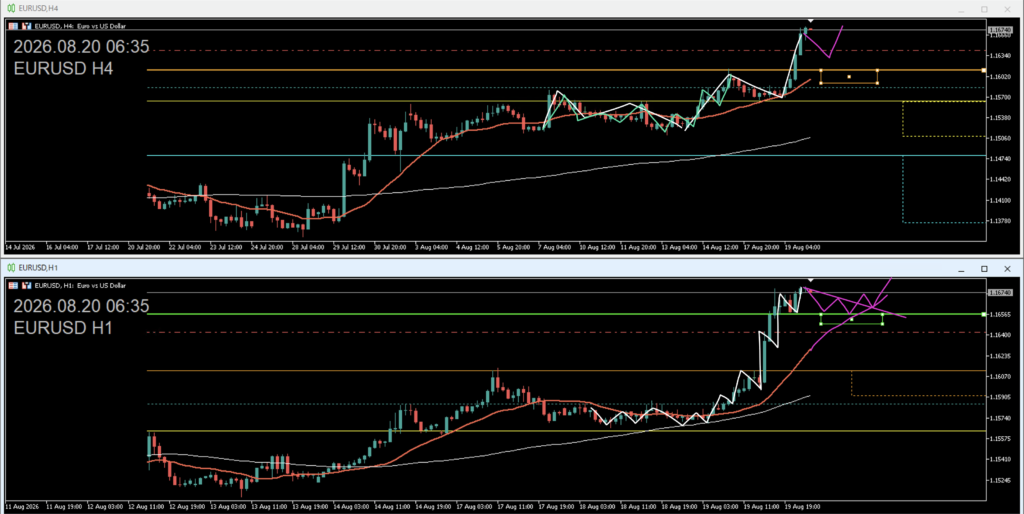Click the 1.14740 price on H4 scale
This screenshot has width=1024, height=514.
(1000, 159)
